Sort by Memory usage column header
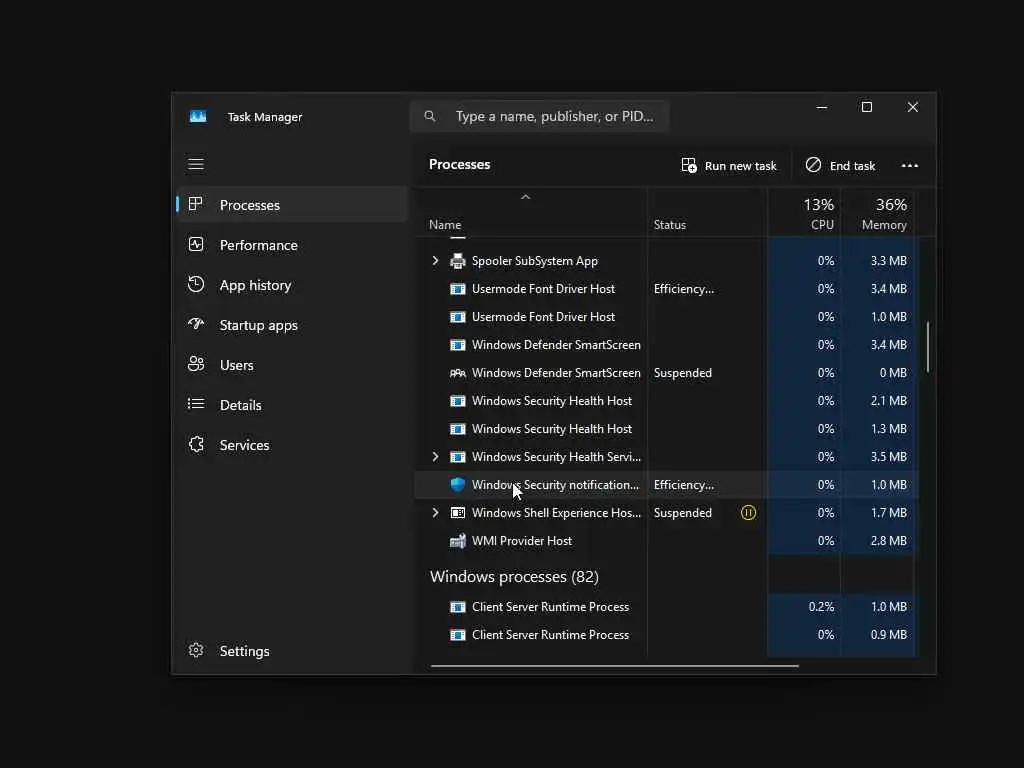The height and width of the screenshot is (768, 1024). 877,214
